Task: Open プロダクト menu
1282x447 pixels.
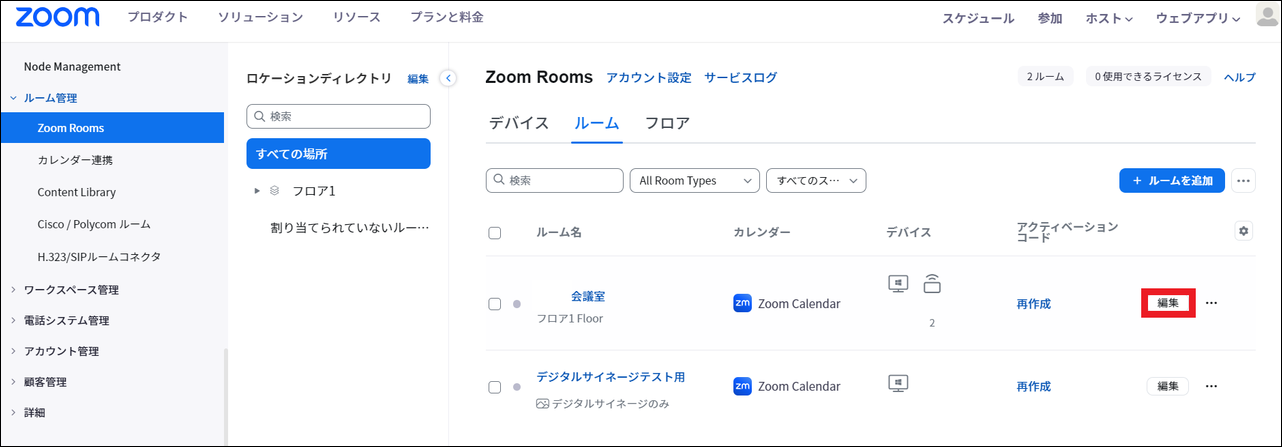Action: point(160,18)
